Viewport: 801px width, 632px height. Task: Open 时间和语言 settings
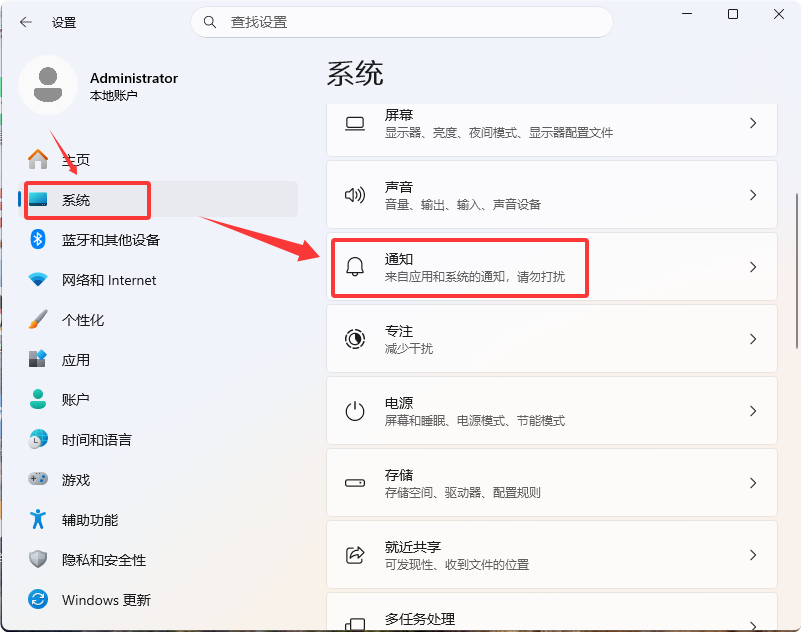(x=158, y=439)
